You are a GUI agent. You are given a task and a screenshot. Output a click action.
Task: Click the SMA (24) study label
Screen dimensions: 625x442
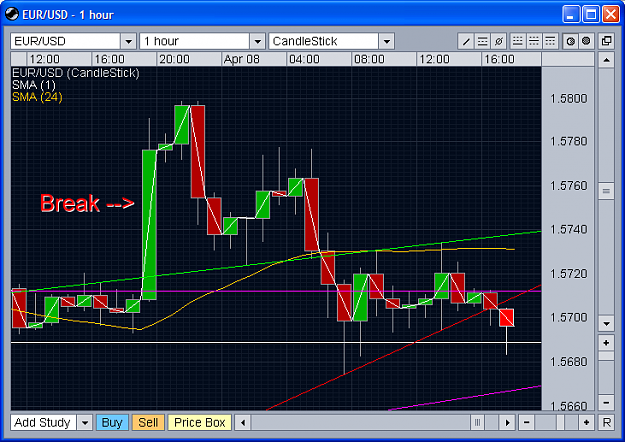37,97
